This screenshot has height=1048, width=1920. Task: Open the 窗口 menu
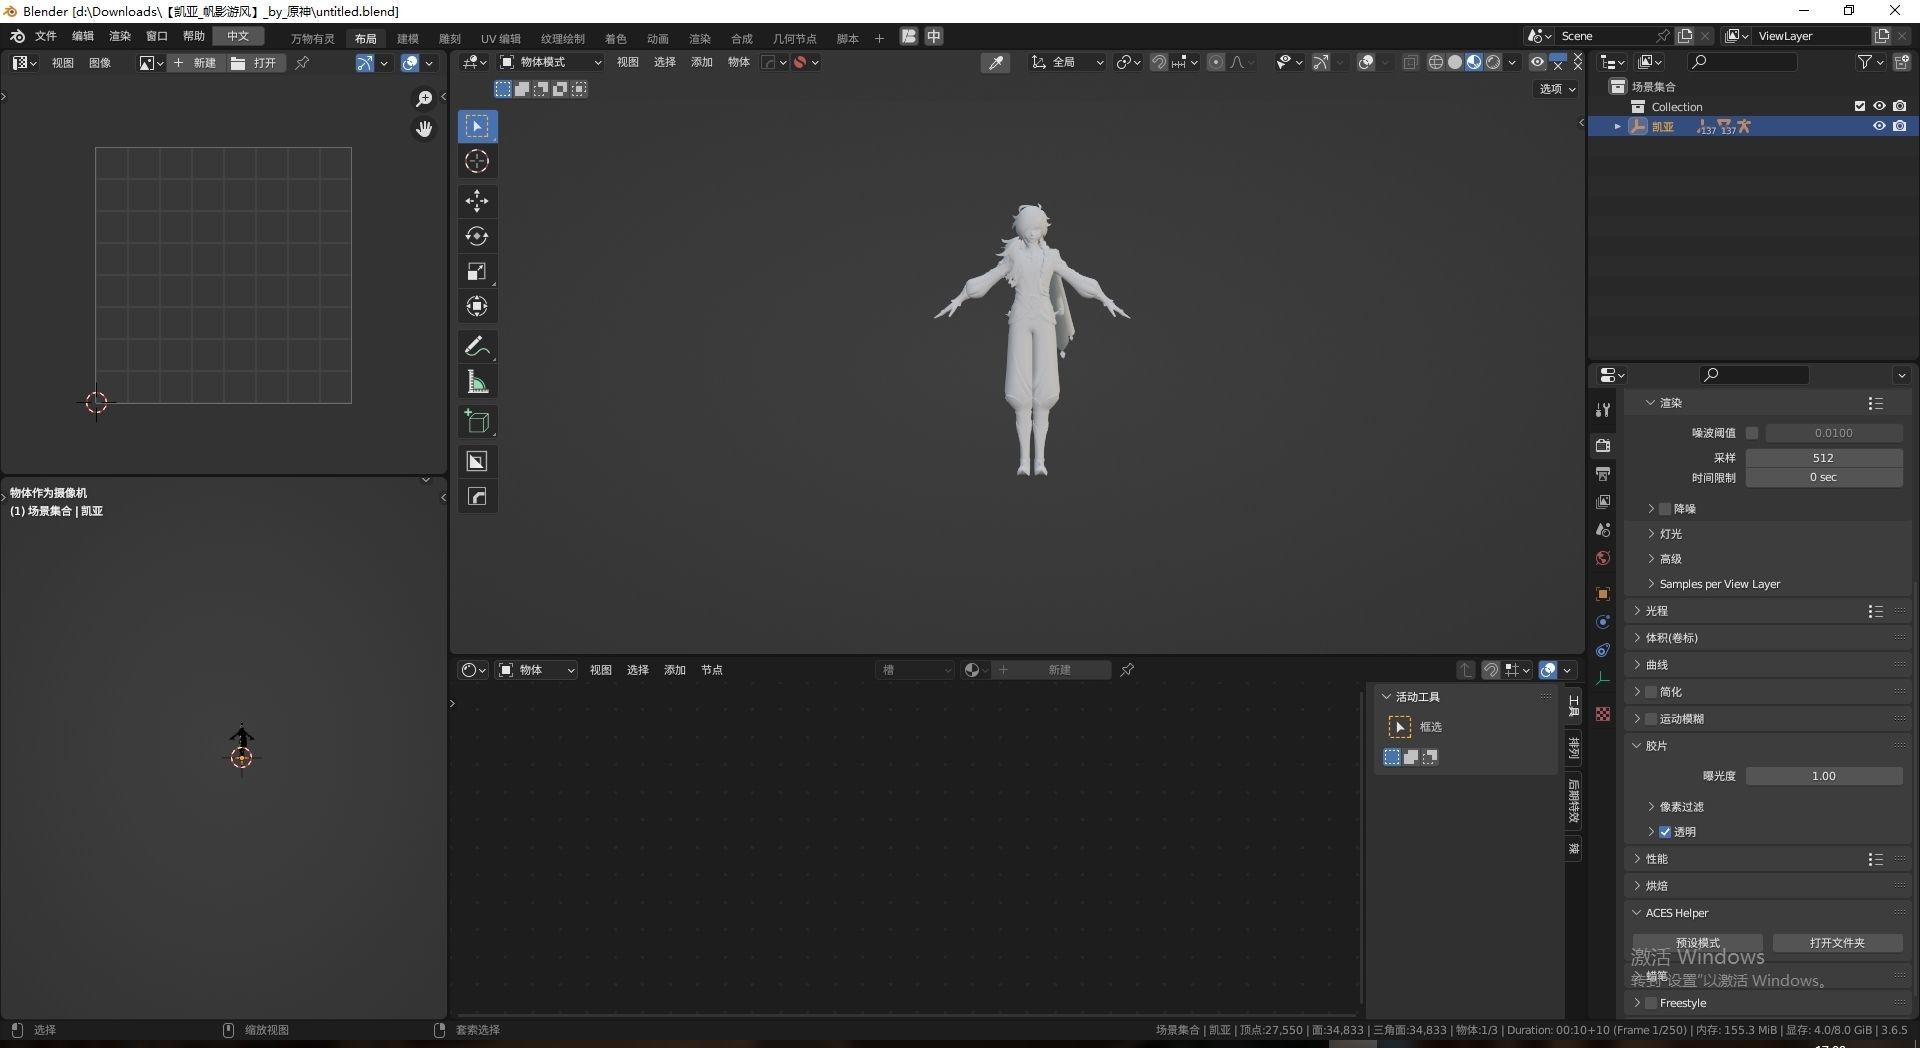pyautogui.click(x=157, y=36)
